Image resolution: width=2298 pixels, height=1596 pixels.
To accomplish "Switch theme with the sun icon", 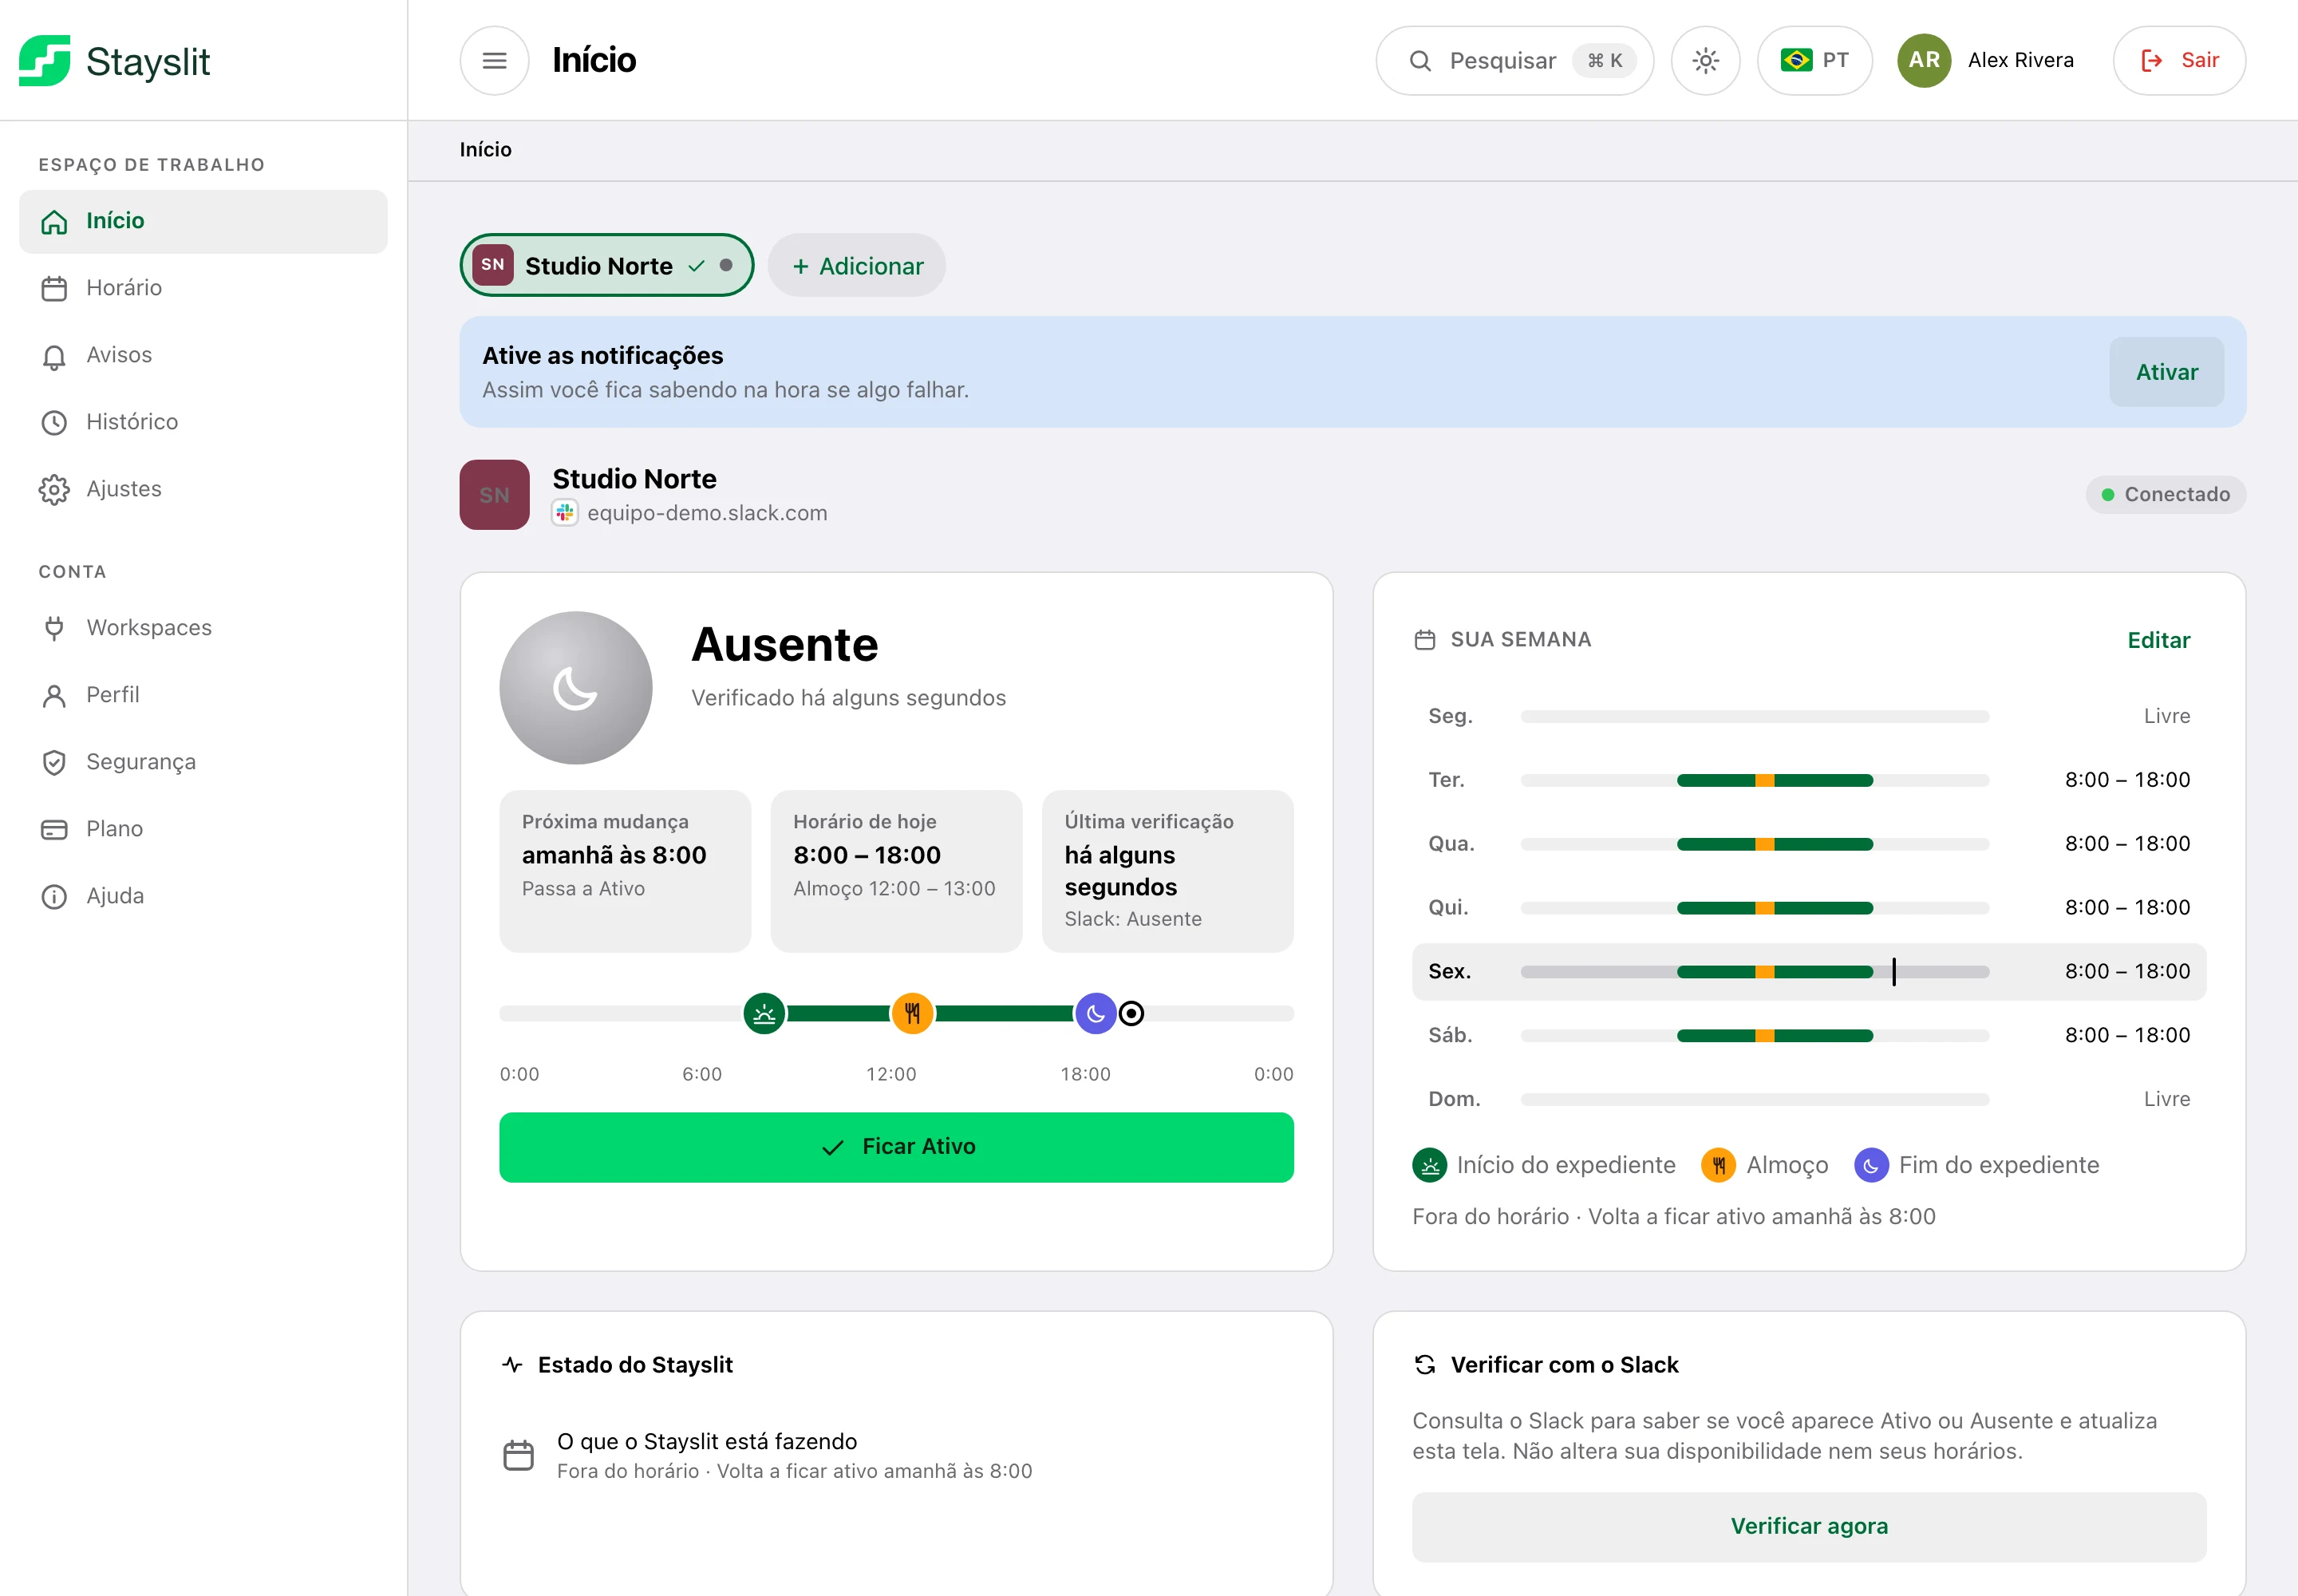I will coord(1705,61).
